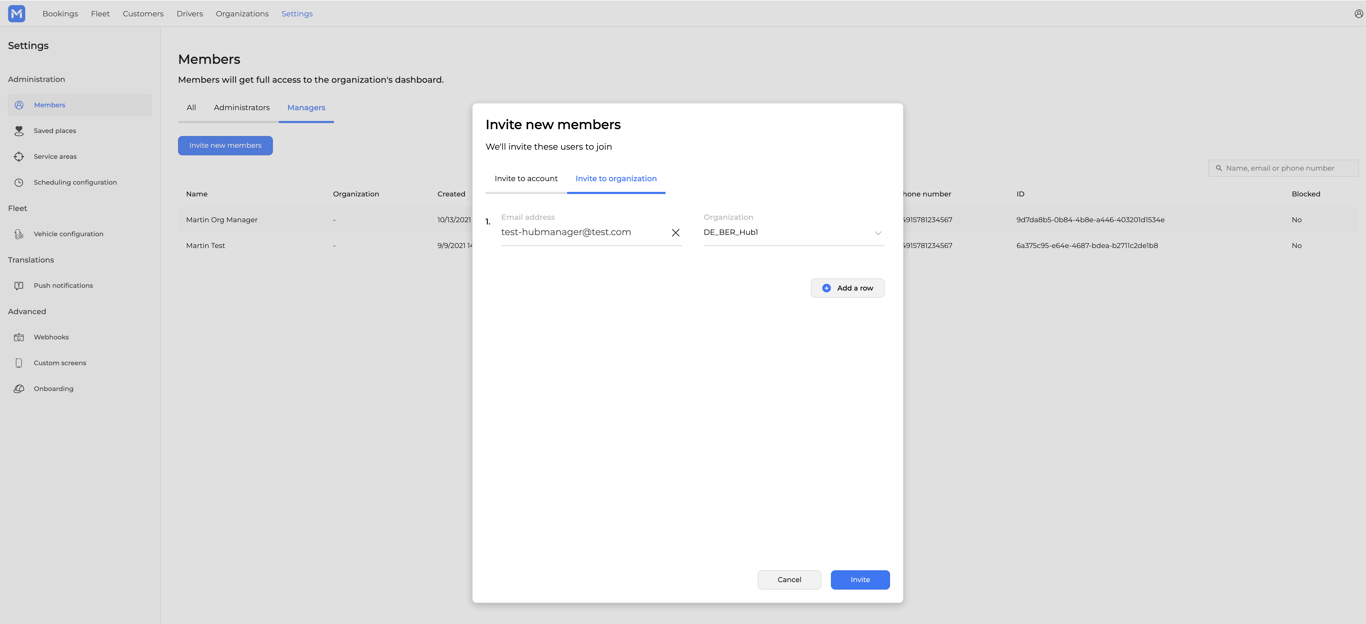The height and width of the screenshot is (624, 1366).
Task: Open the Customers menu
Action: [x=143, y=14]
